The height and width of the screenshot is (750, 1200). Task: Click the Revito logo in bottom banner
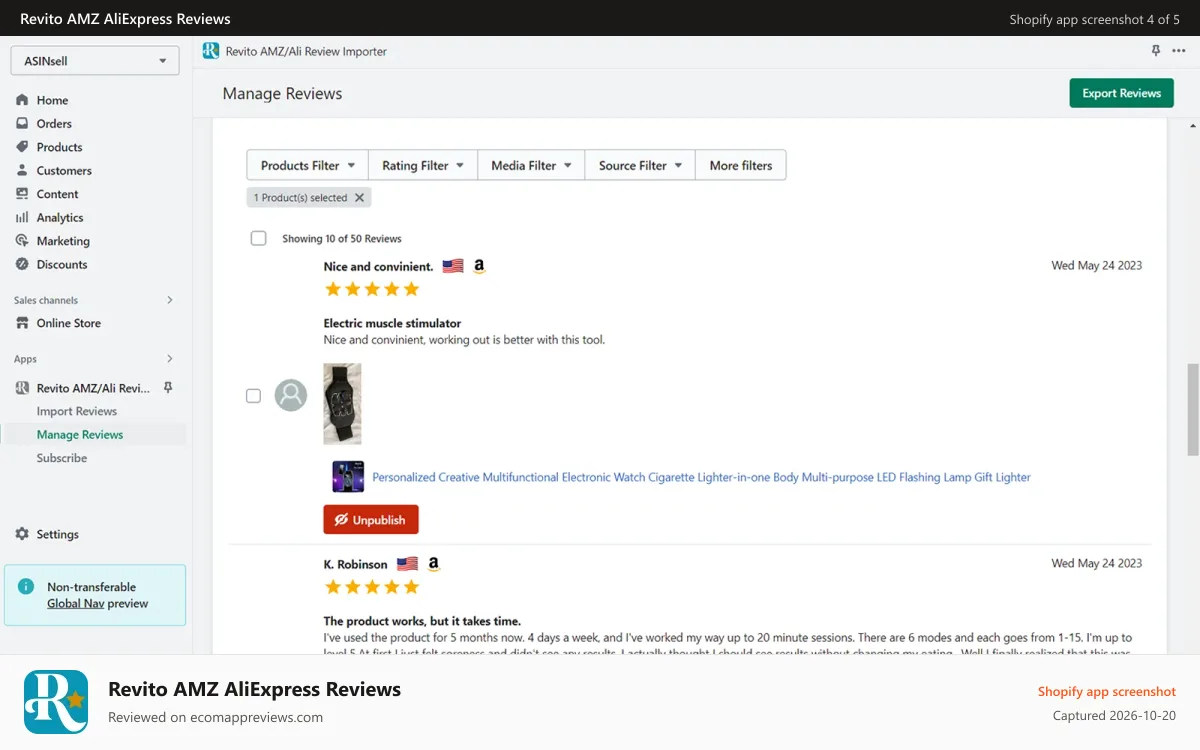click(x=56, y=702)
